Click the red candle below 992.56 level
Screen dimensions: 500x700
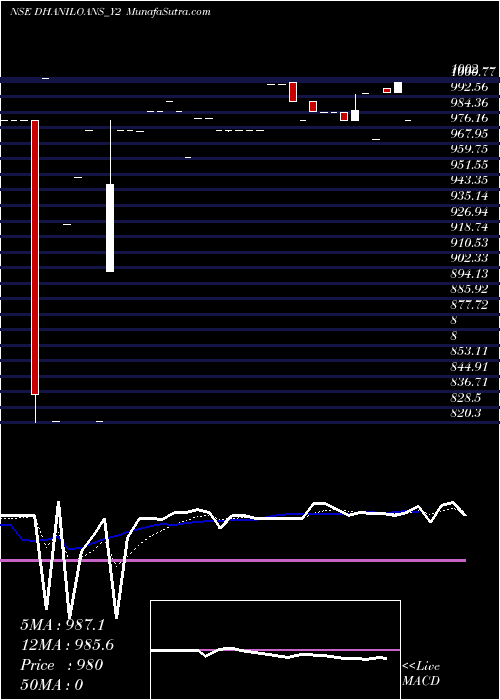(293, 92)
